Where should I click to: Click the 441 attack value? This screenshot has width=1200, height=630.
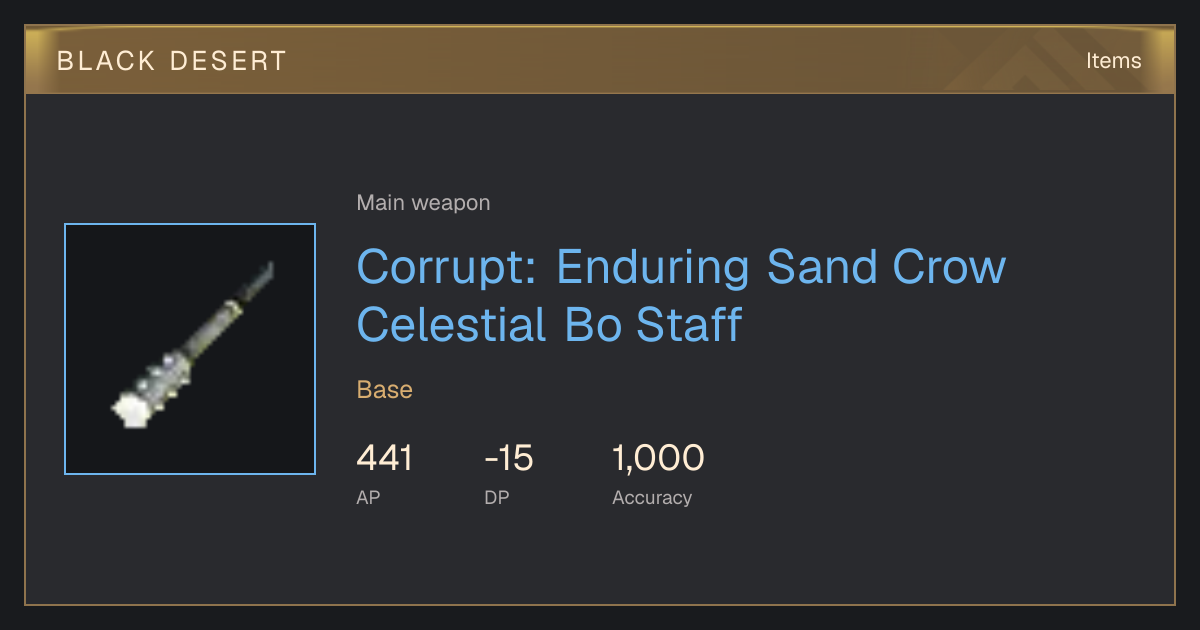tap(384, 458)
